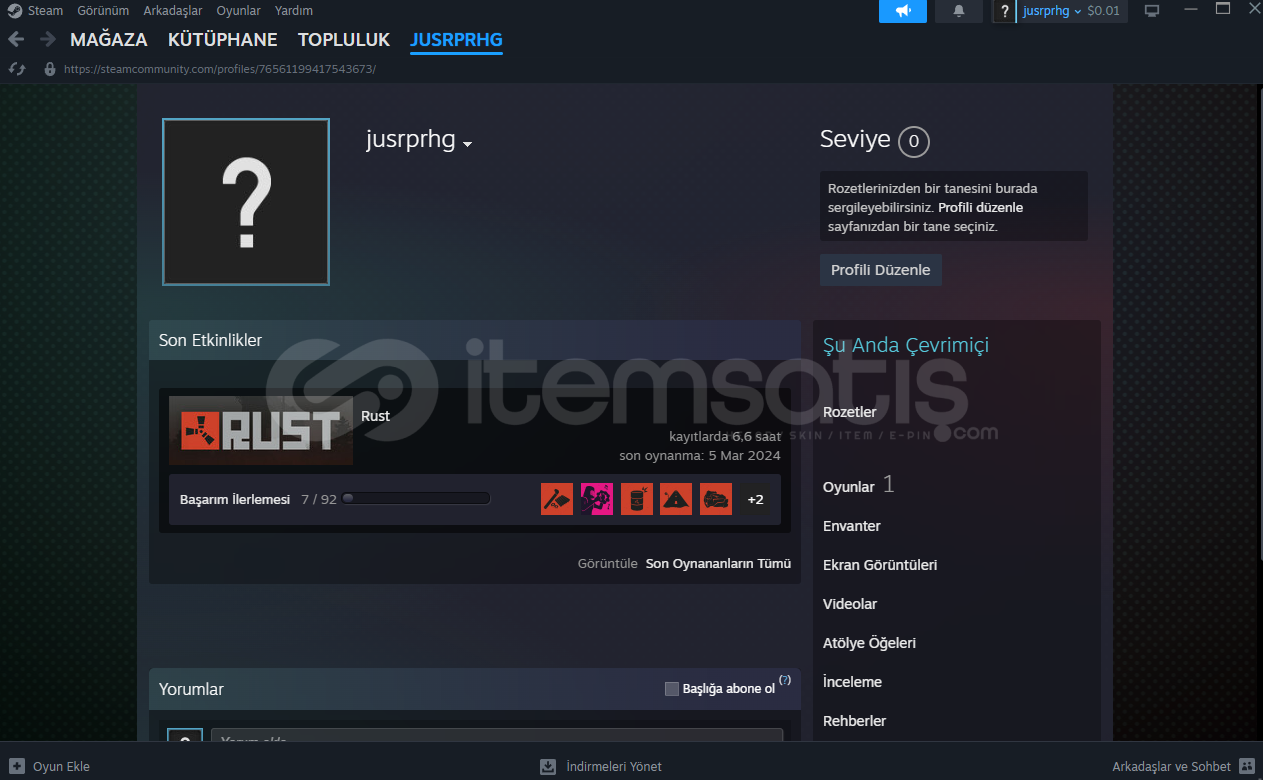Open the Arkadaşlar menu
Viewport: 1263px width, 780px height.
tap(173, 11)
